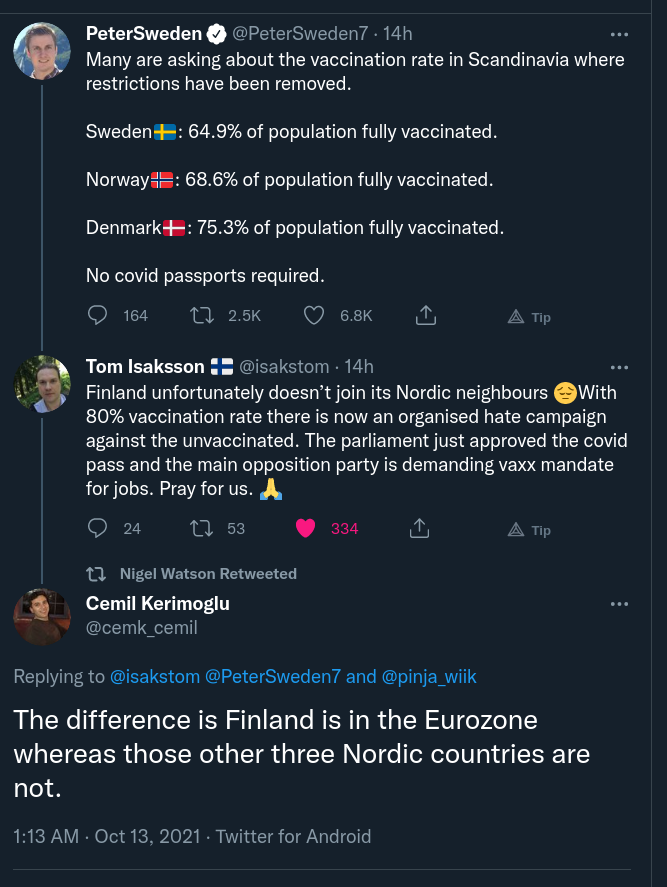667x887 pixels.
Task: Reply to Tom Isaksson's tweet
Action: point(98,528)
